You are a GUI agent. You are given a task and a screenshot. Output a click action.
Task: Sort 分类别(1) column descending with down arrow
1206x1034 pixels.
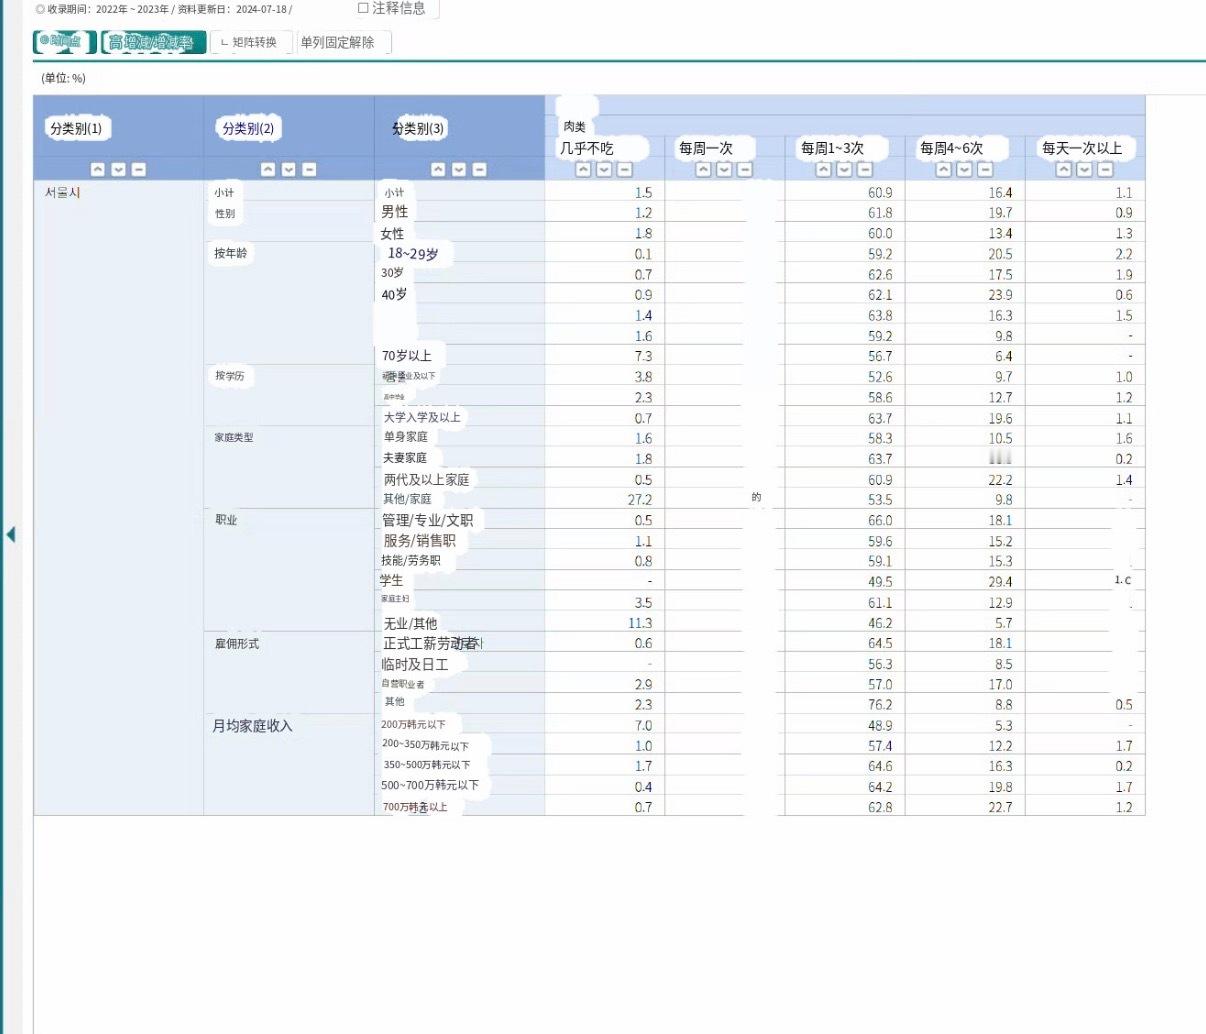pyautogui.click(x=118, y=169)
